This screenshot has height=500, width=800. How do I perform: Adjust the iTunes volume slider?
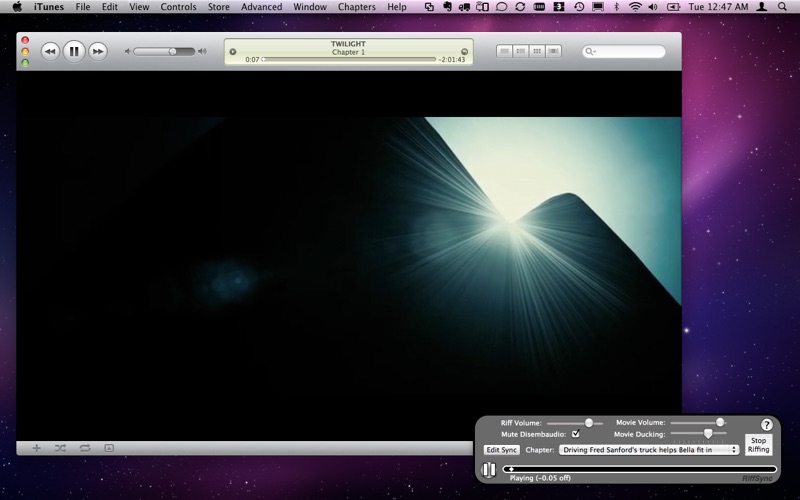164,52
